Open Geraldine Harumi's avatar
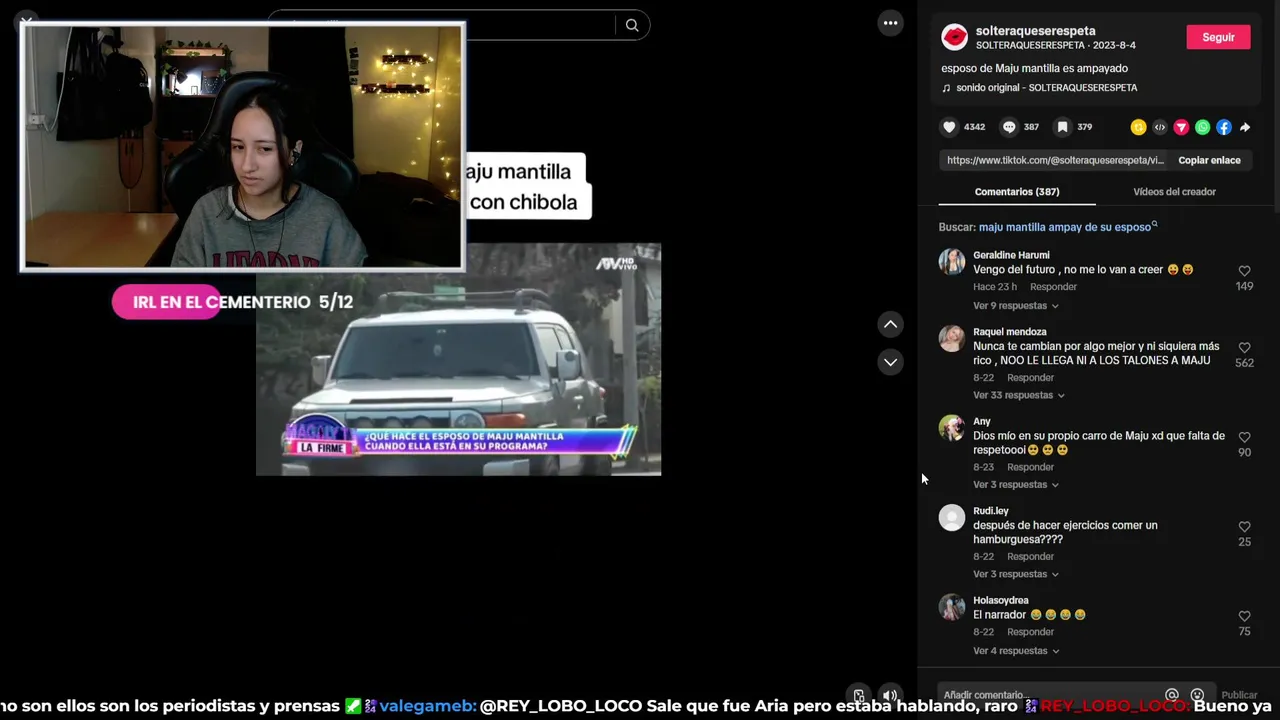Image resolution: width=1280 pixels, height=720 pixels. tap(951, 262)
